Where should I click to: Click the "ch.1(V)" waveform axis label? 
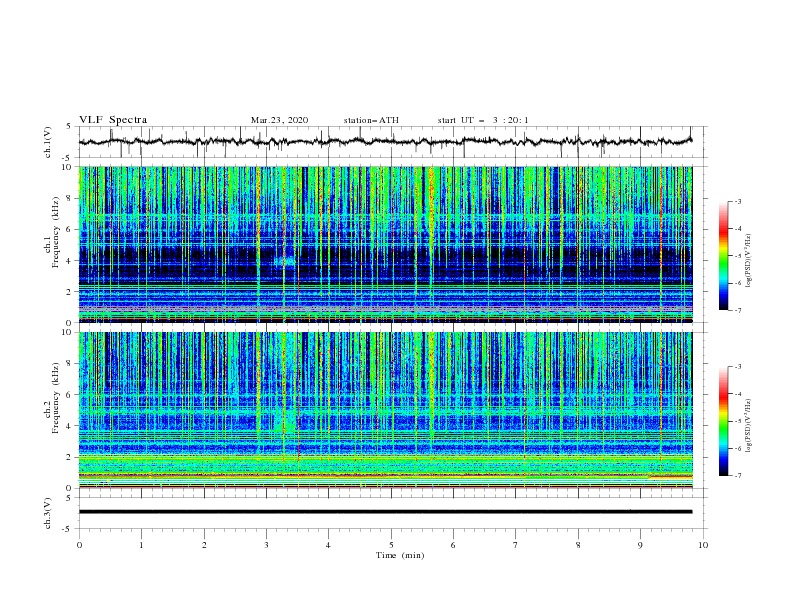click(48, 142)
